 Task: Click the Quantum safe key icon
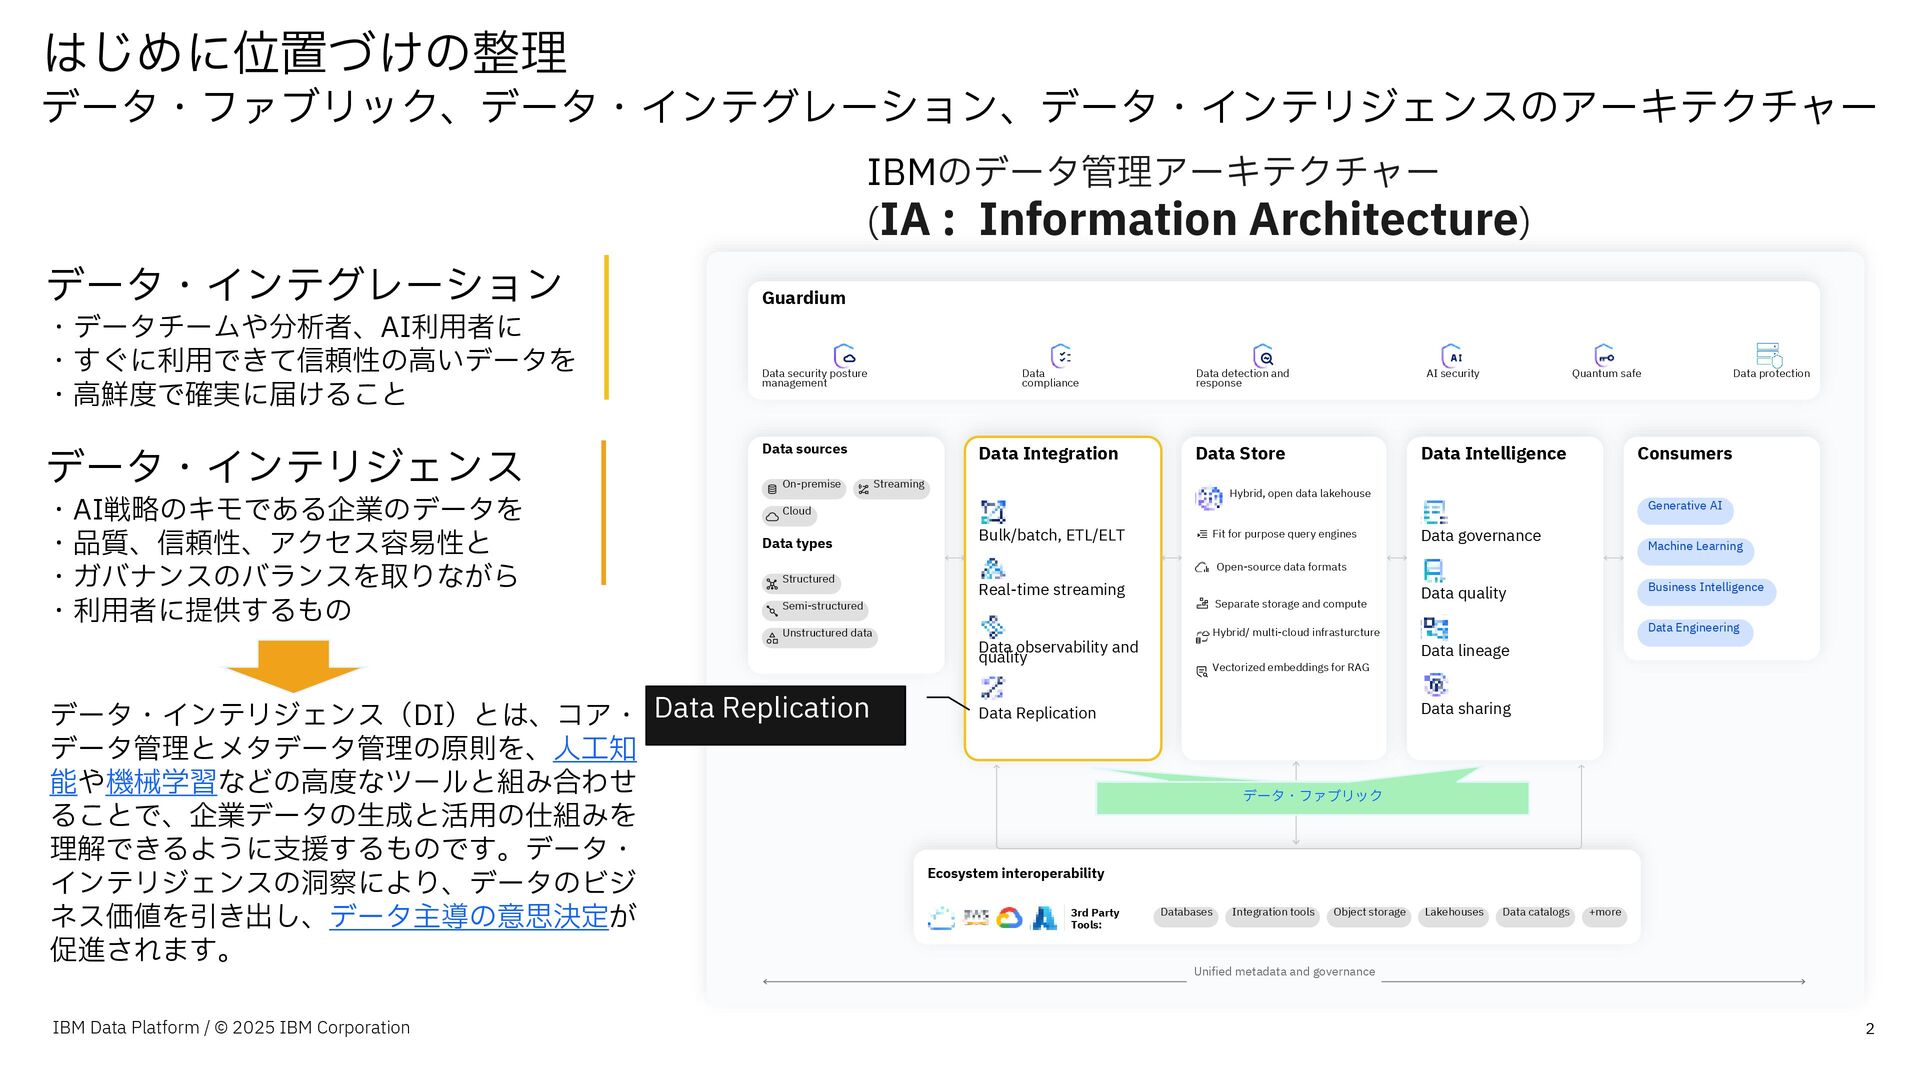click(1604, 355)
